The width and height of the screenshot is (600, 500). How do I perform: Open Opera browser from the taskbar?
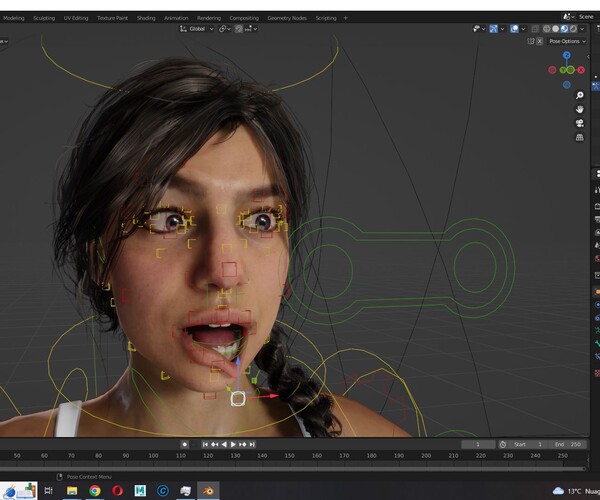click(117, 490)
